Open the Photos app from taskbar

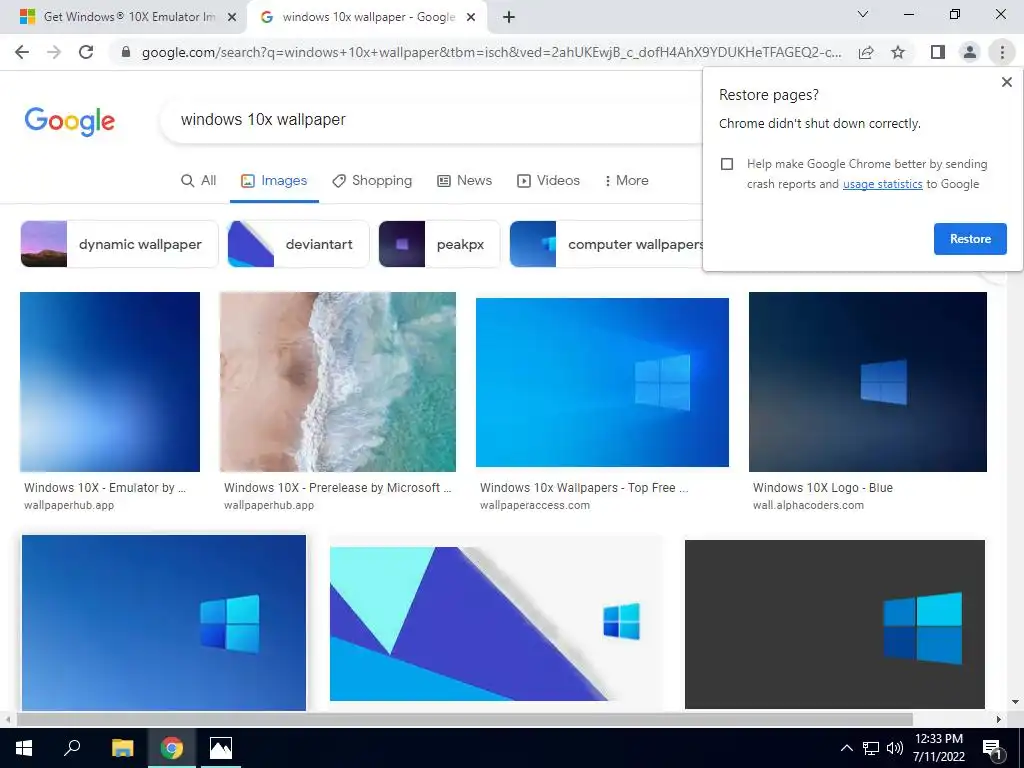coord(221,748)
